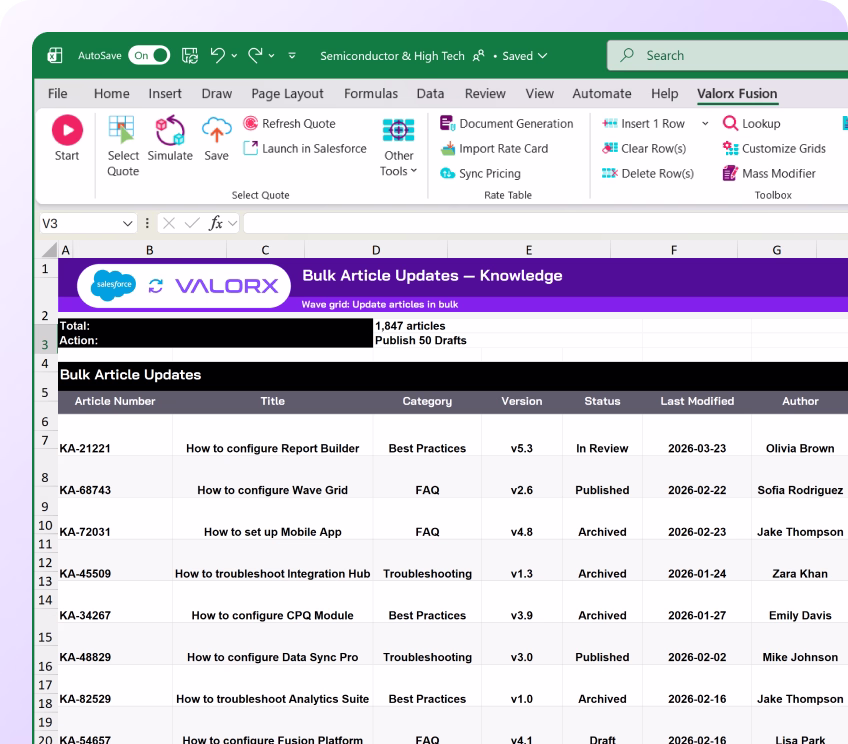The image size is (848, 744).
Task: Click the formula bar cancel X
Action: click(x=169, y=223)
